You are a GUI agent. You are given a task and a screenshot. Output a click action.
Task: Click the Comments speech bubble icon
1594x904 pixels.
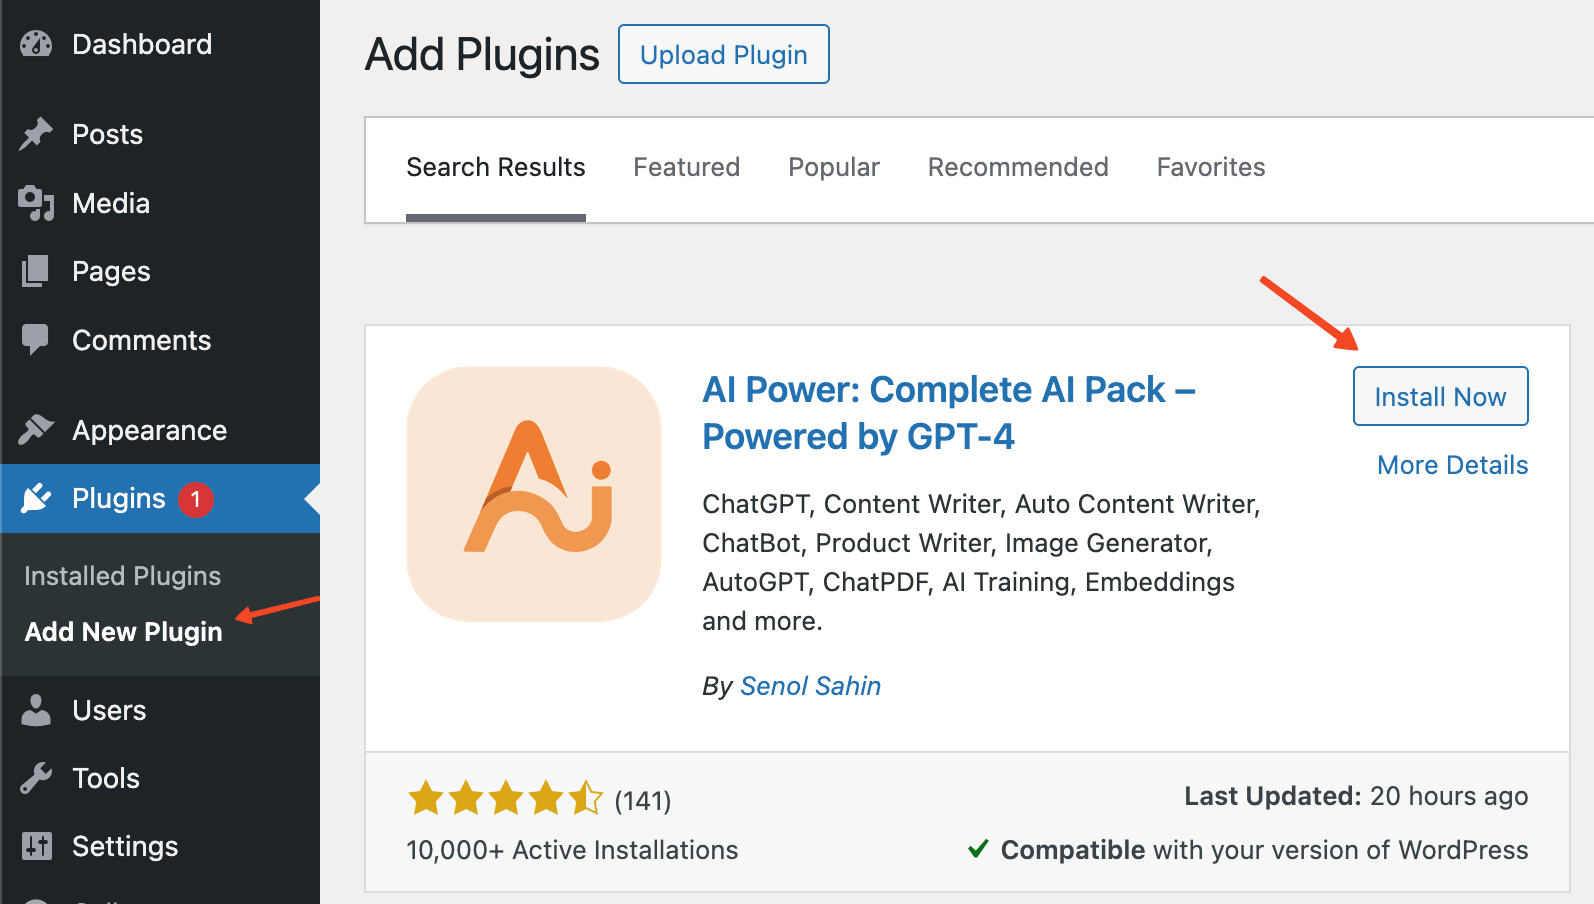(x=36, y=340)
